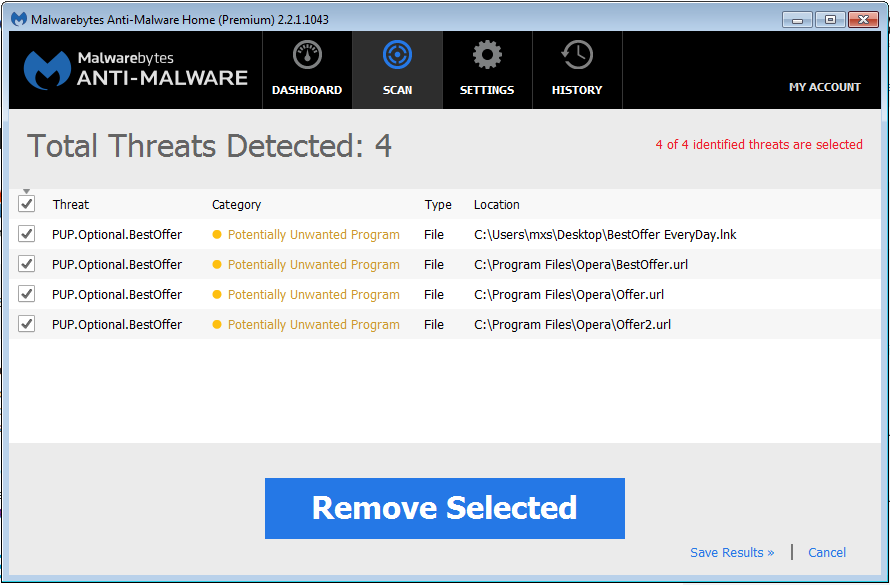This screenshot has height=585, width=890.
Task: Click the Scan target icon
Action: coord(397,55)
